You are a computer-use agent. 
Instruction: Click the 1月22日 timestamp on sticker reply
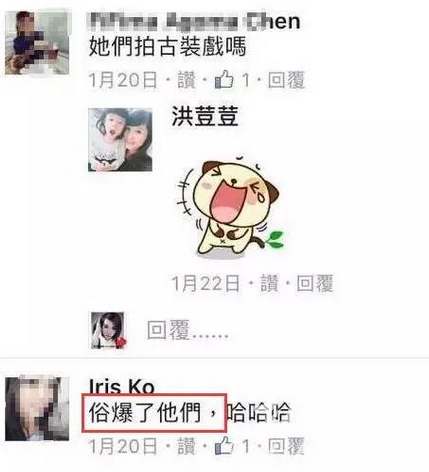pyautogui.click(x=206, y=283)
